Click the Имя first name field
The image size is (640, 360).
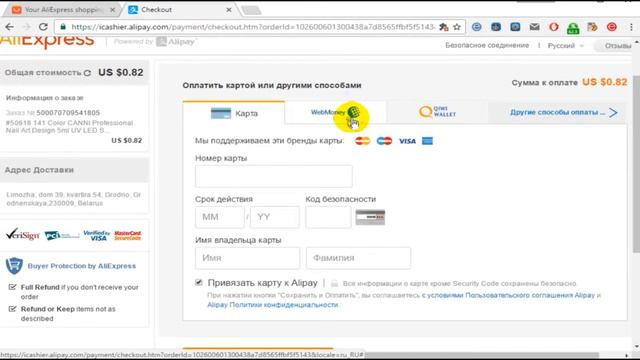tap(247, 258)
